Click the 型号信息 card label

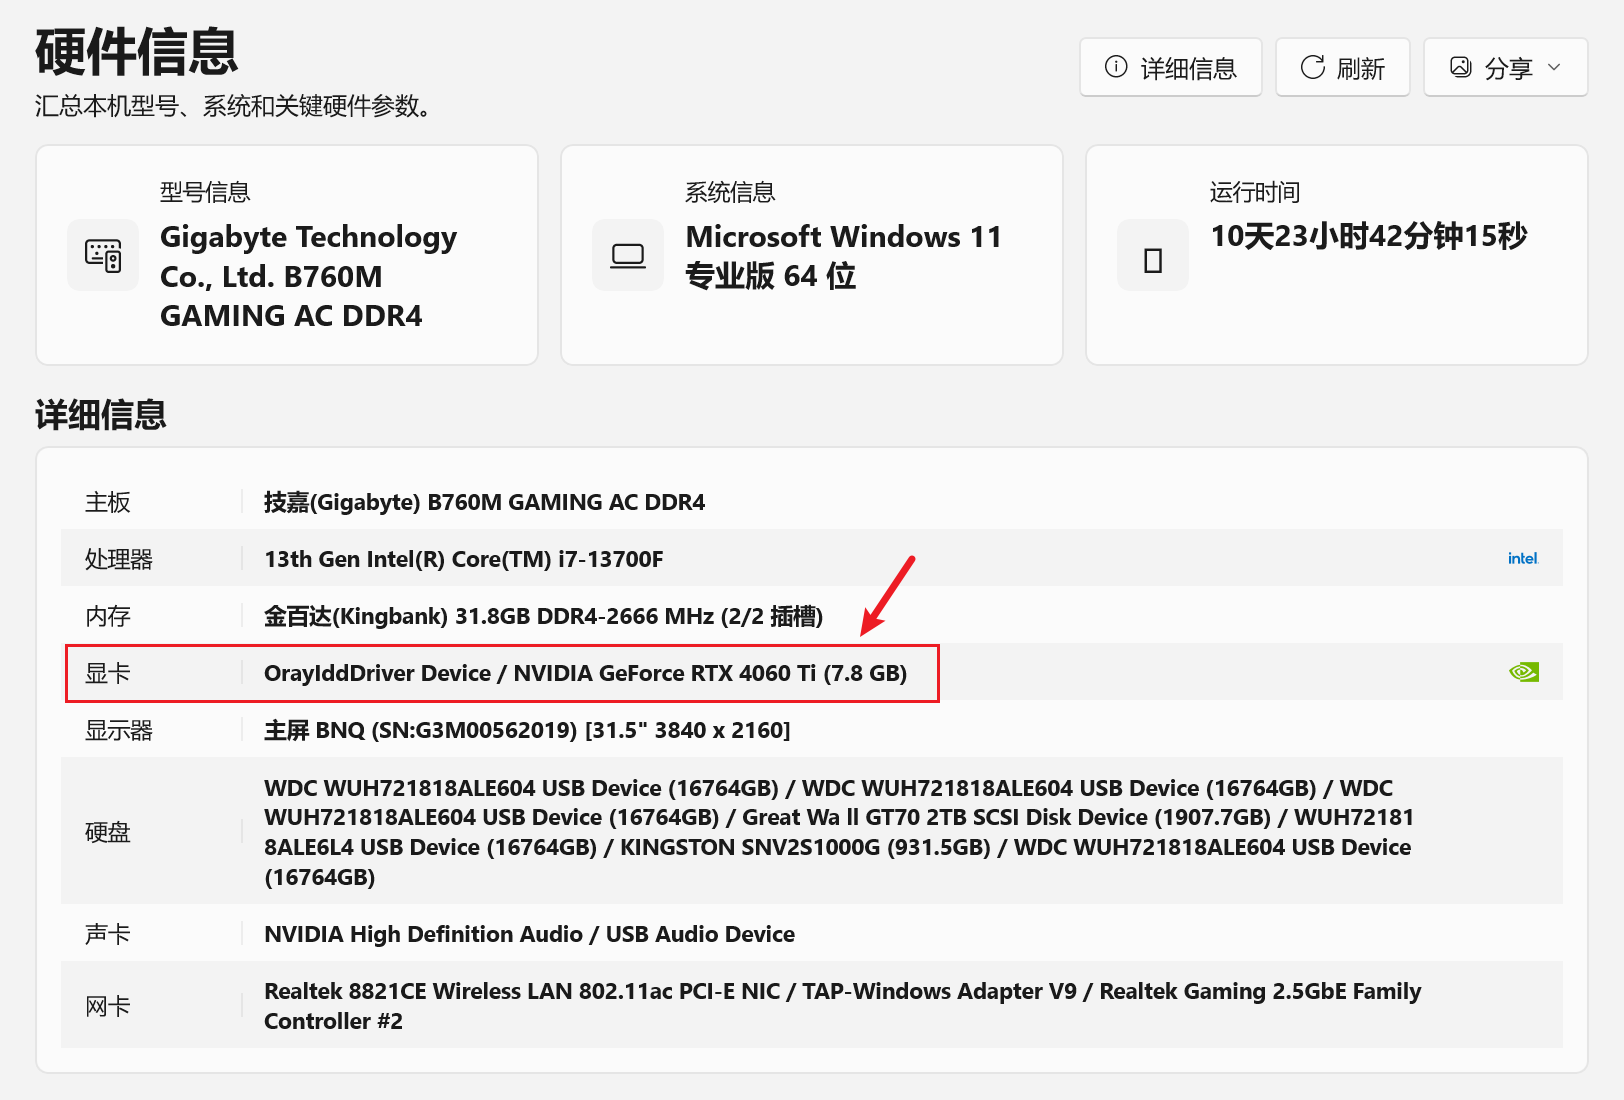(205, 192)
